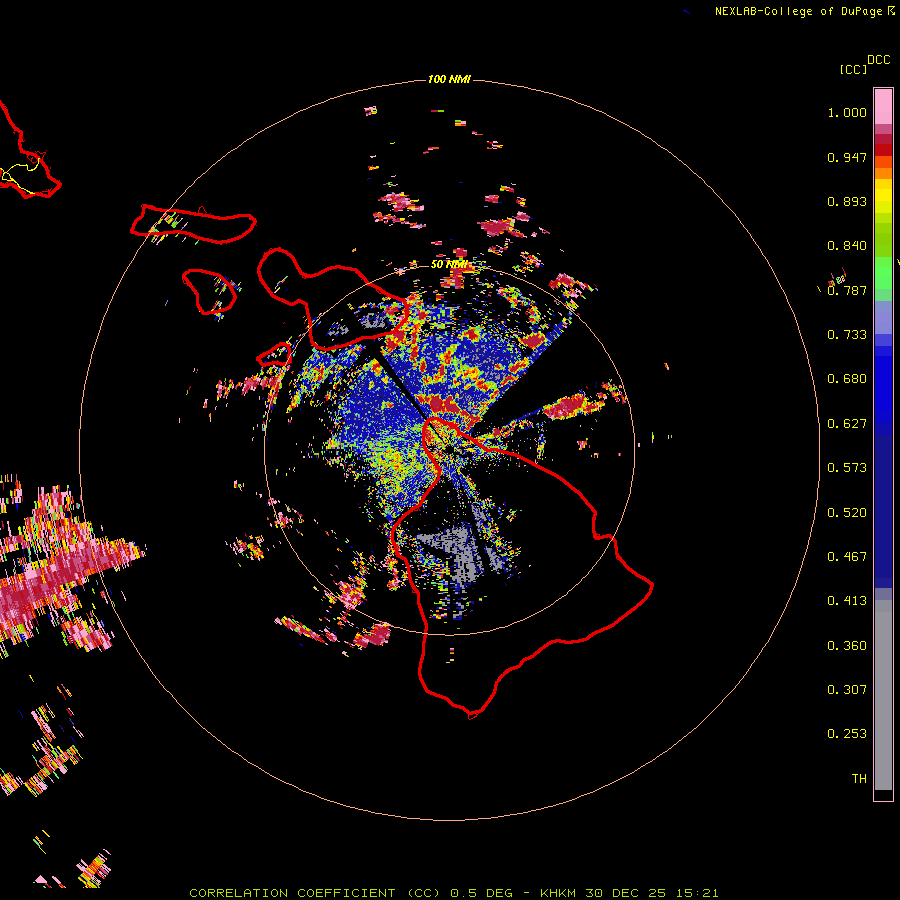Image resolution: width=900 pixels, height=900 pixels.
Task: Select the 1.000 value on the color scale
Action: coord(847,112)
